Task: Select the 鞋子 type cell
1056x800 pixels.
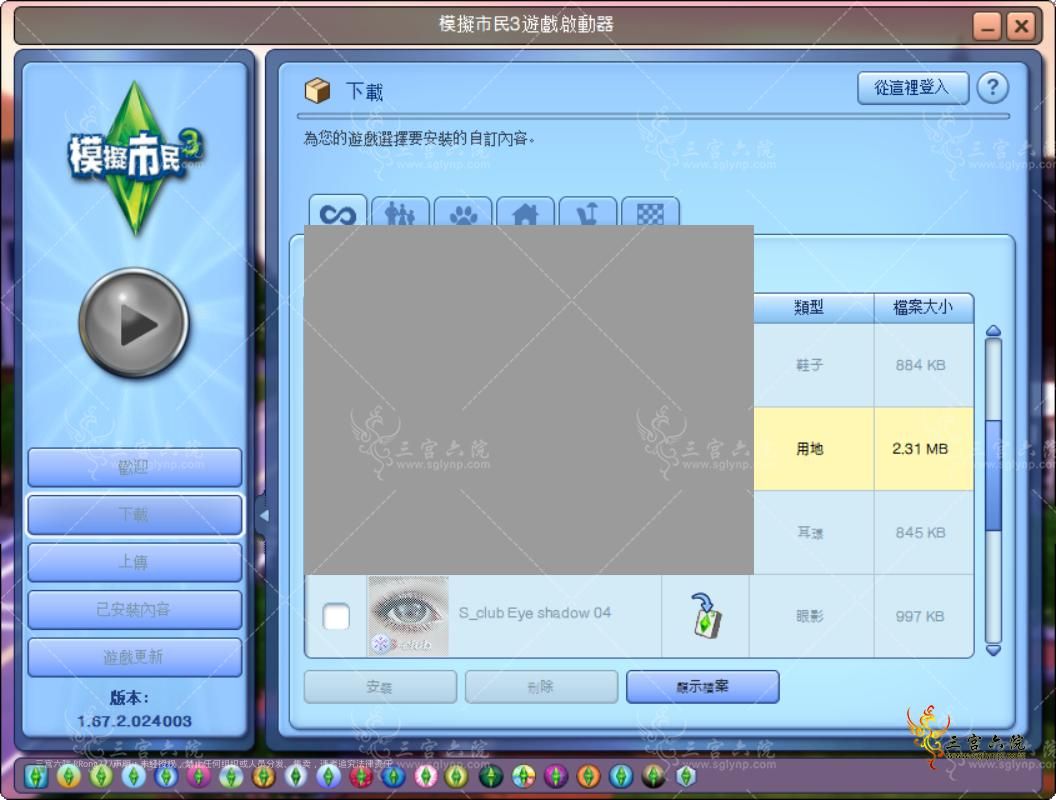Action: 814,365
